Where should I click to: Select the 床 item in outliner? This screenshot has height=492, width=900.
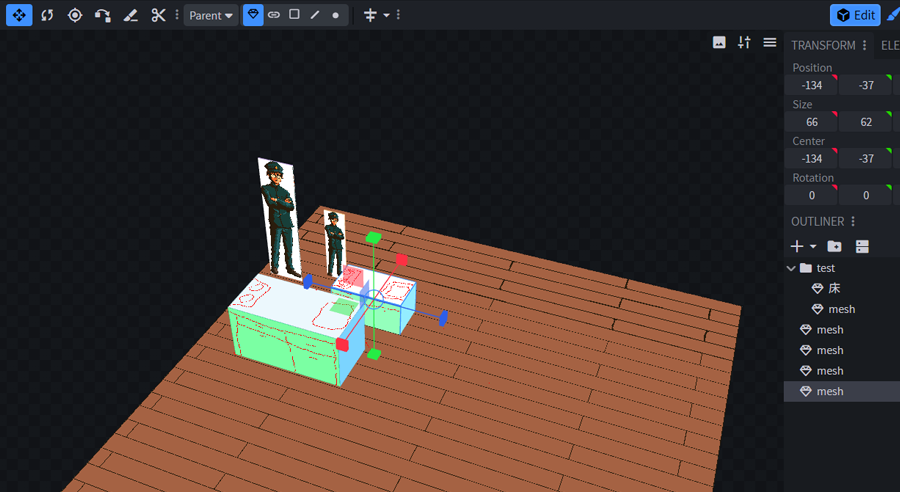coord(834,288)
